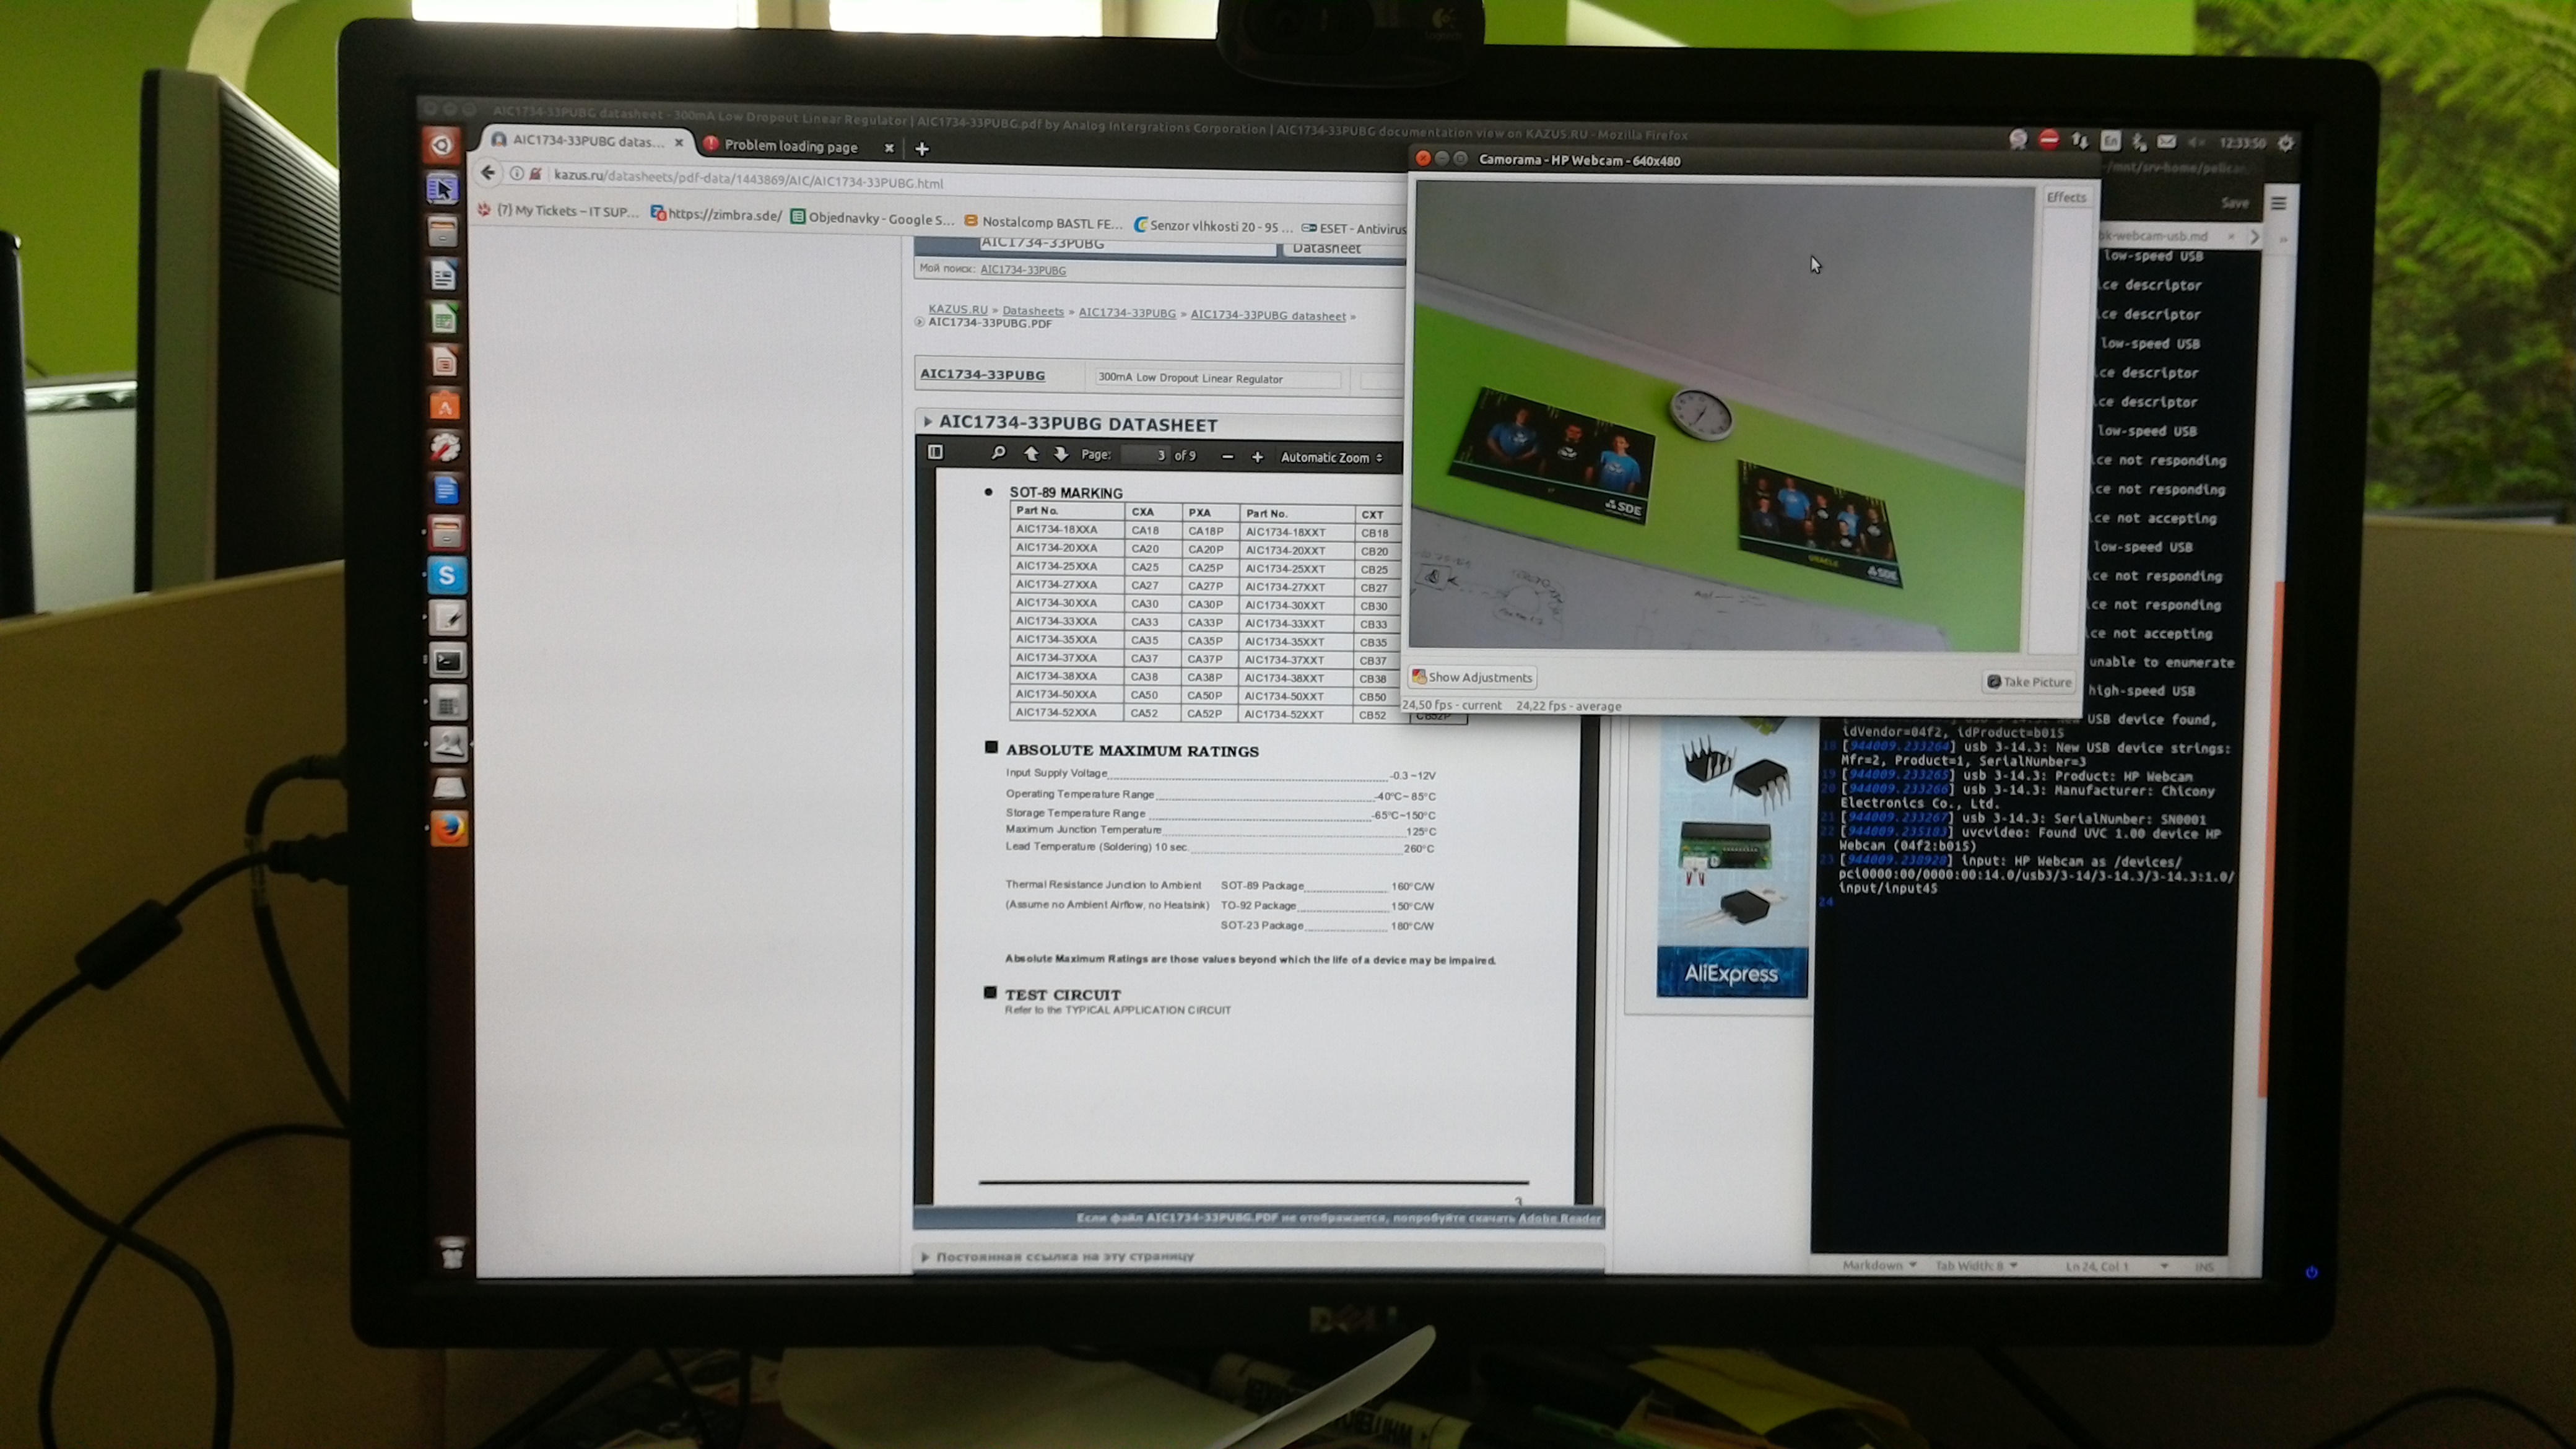Click the KAZUS.RU breadcrumb link
Image resolution: width=2576 pixels, height=1449 pixels.
[957, 309]
